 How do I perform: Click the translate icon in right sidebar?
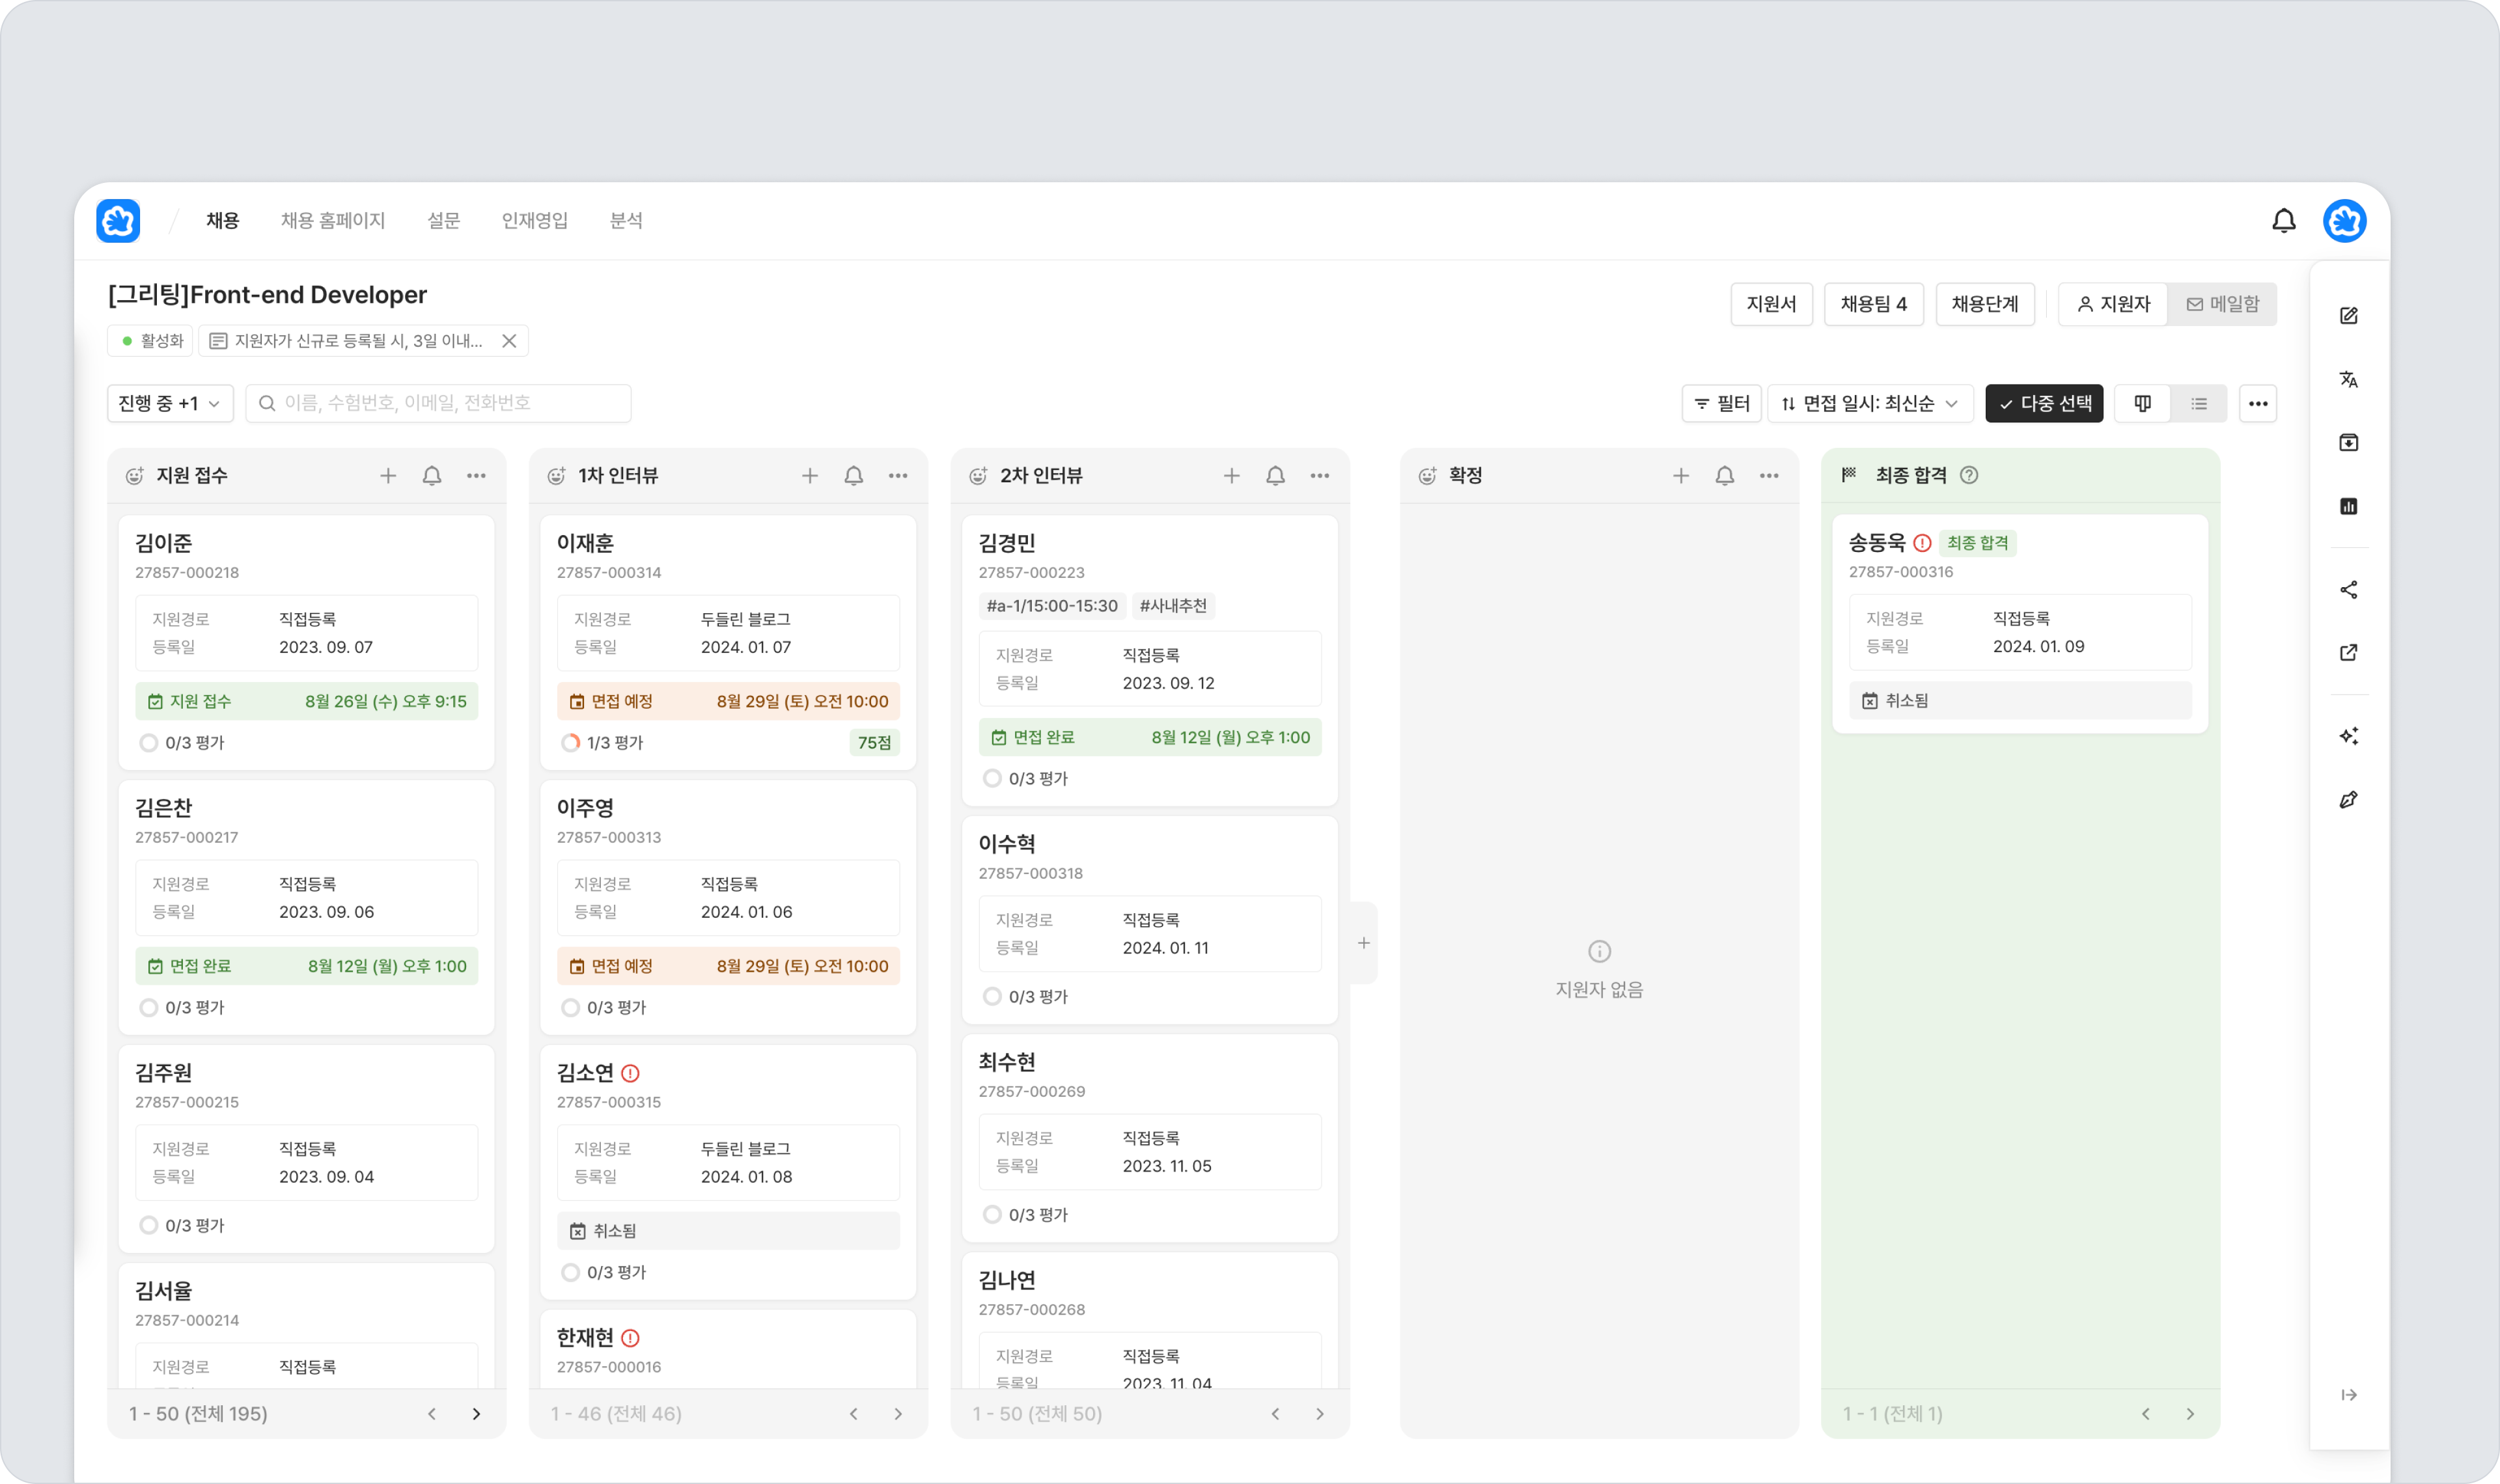click(2348, 379)
